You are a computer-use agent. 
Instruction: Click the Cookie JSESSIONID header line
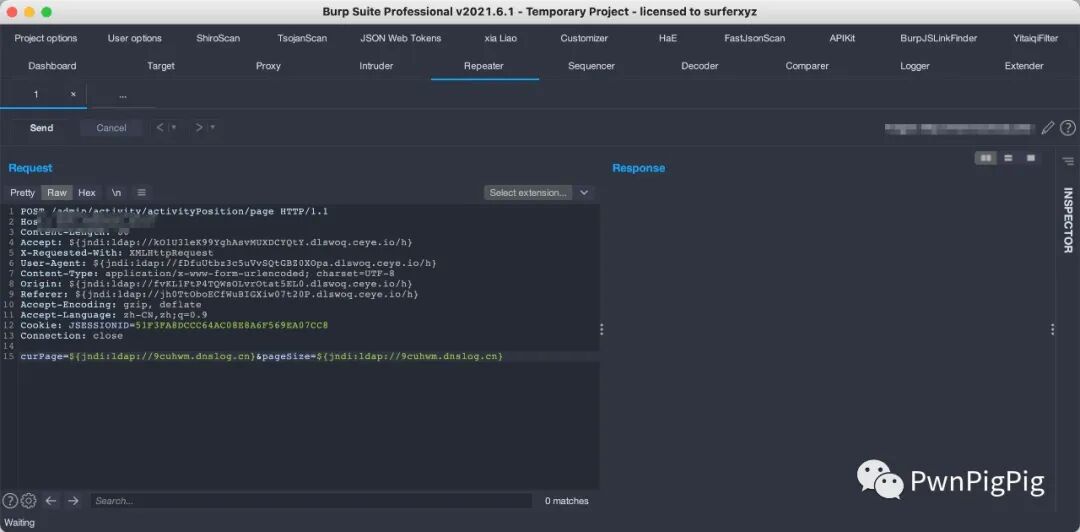point(174,325)
